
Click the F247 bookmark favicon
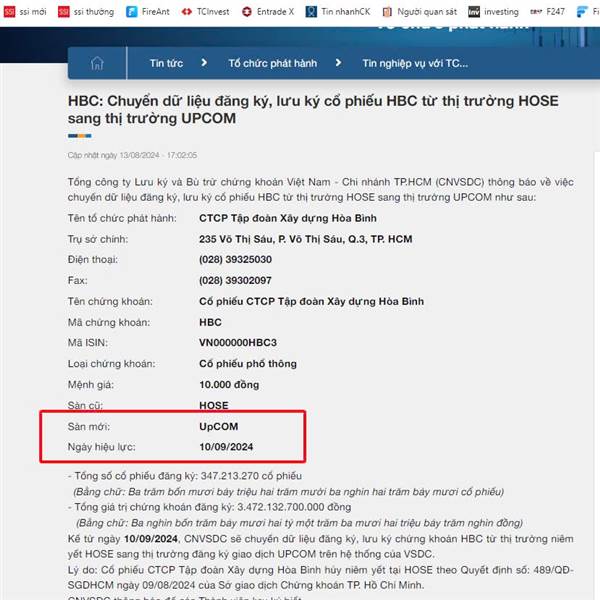tap(536, 12)
